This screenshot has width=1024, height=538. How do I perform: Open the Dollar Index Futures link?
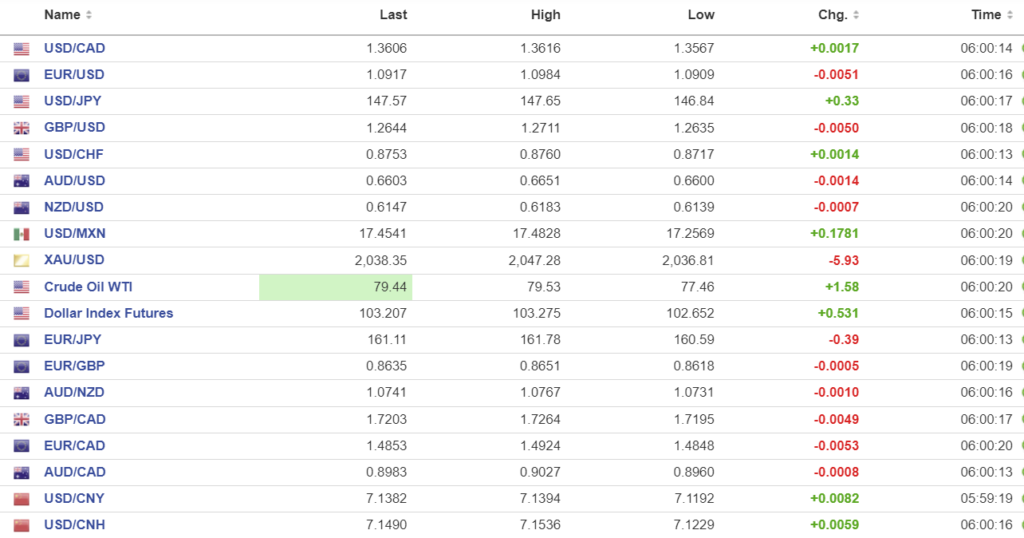pyautogui.click(x=108, y=313)
